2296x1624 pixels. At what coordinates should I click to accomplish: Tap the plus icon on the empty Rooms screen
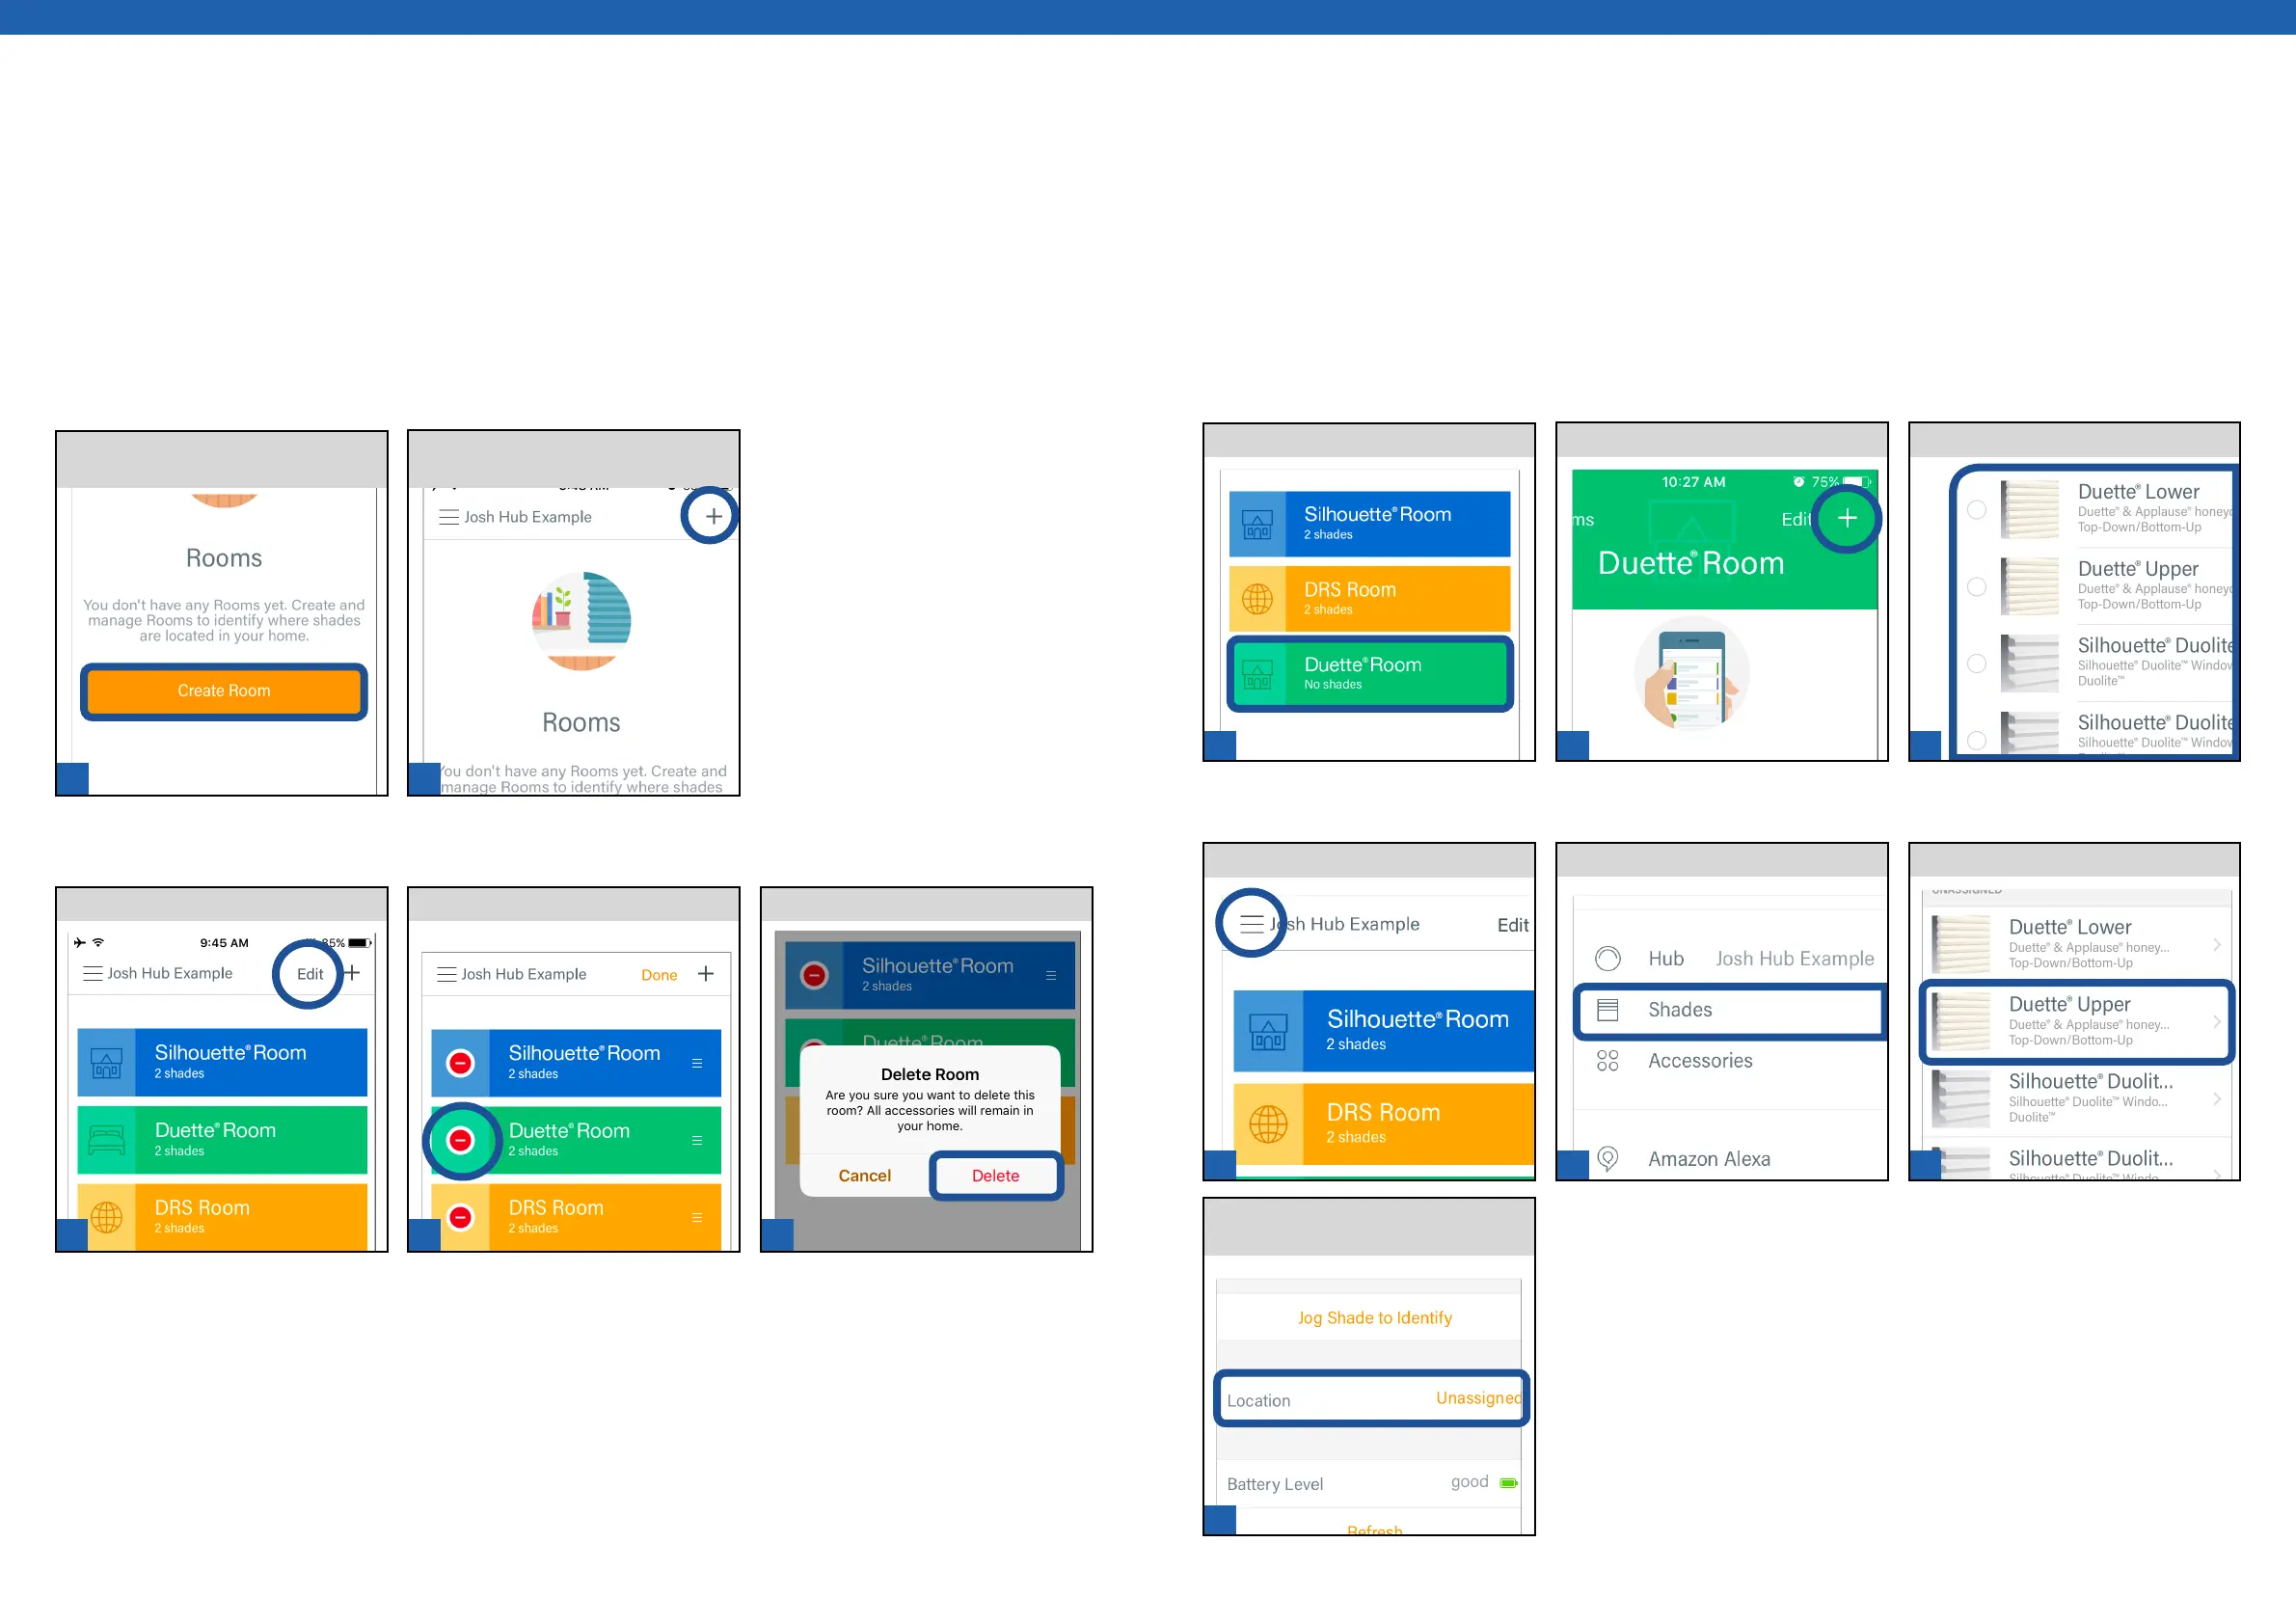click(x=713, y=517)
